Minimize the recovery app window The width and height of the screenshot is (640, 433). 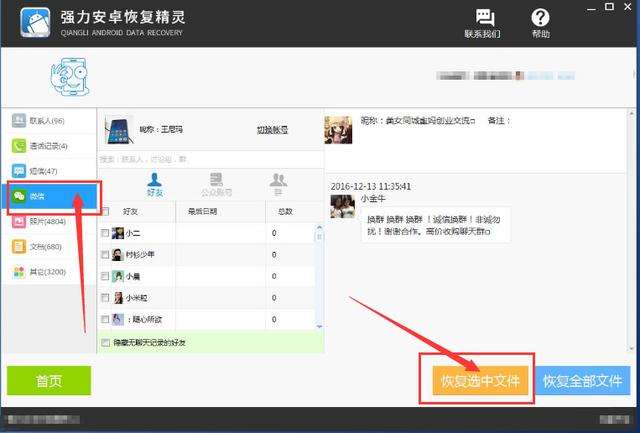591,8
